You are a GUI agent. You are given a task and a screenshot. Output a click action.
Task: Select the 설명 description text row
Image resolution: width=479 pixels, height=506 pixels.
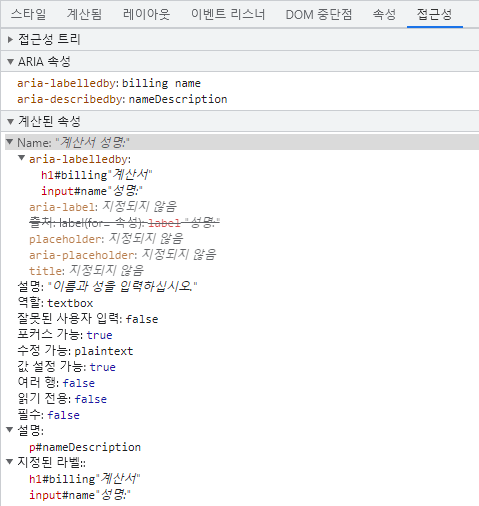click(x=107, y=286)
